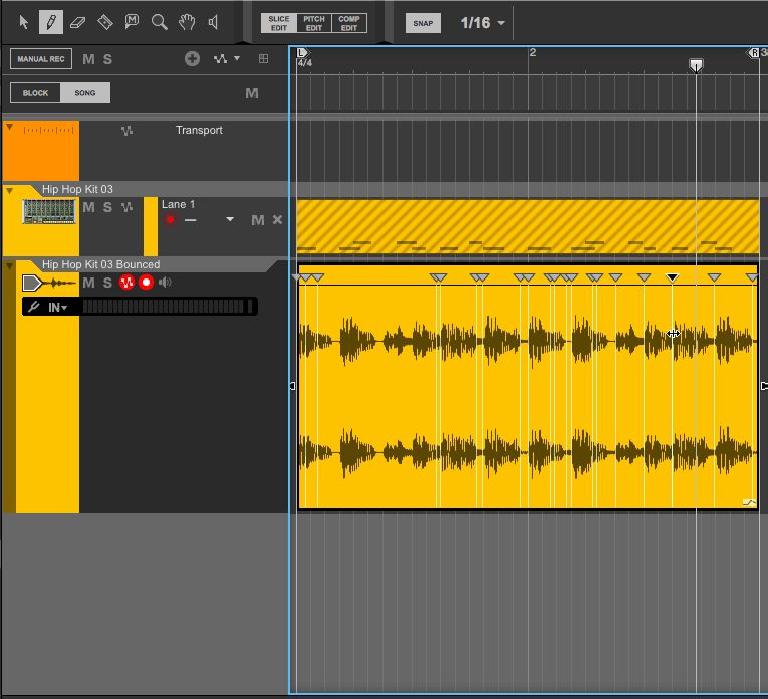768x699 pixels.
Task: Collapse the Transport track
Action: [x=9, y=127]
